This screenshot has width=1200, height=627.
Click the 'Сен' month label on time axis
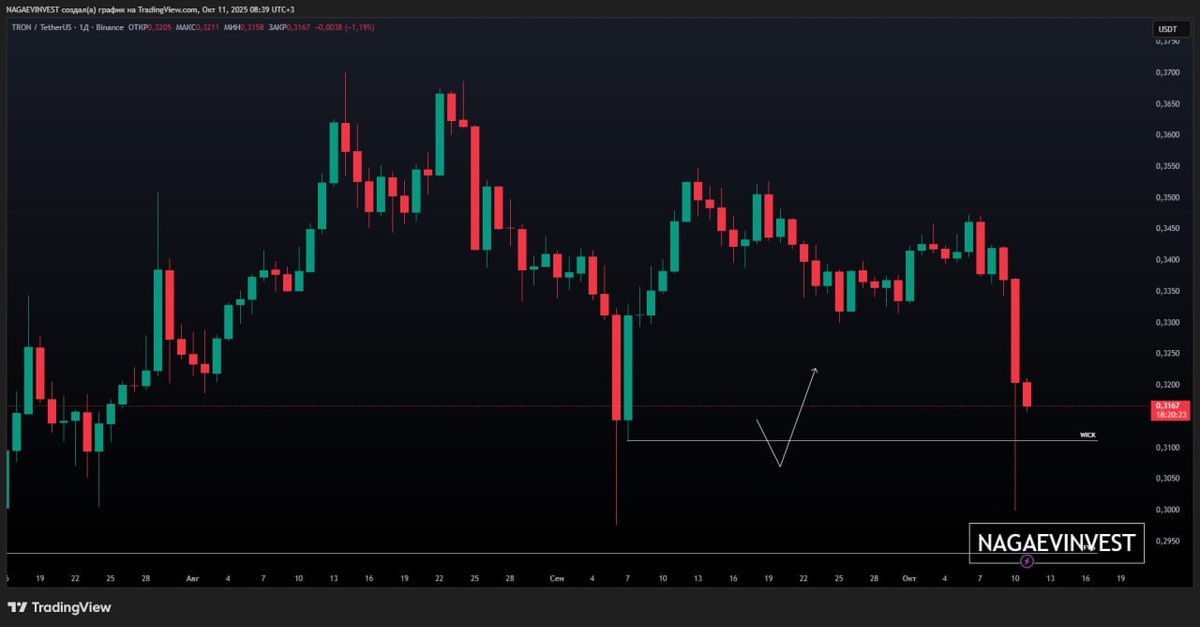556,578
